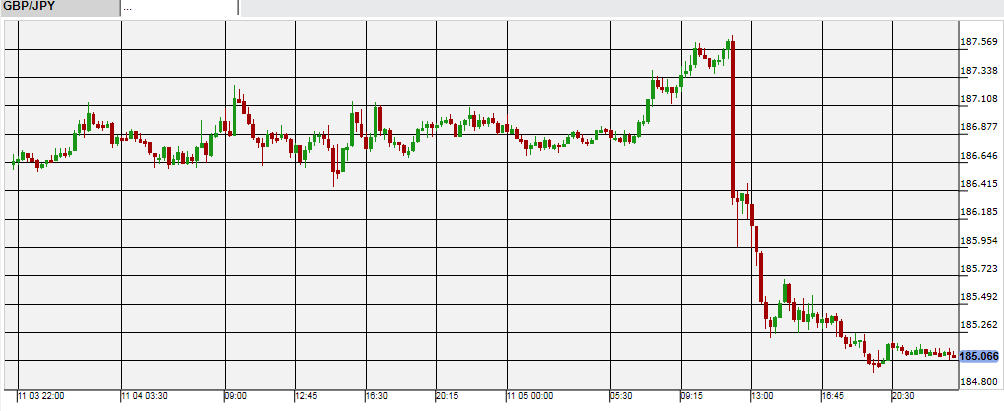Click the 16:45 time axis label
Image resolution: width=1004 pixels, height=411 pixels.
835,397
